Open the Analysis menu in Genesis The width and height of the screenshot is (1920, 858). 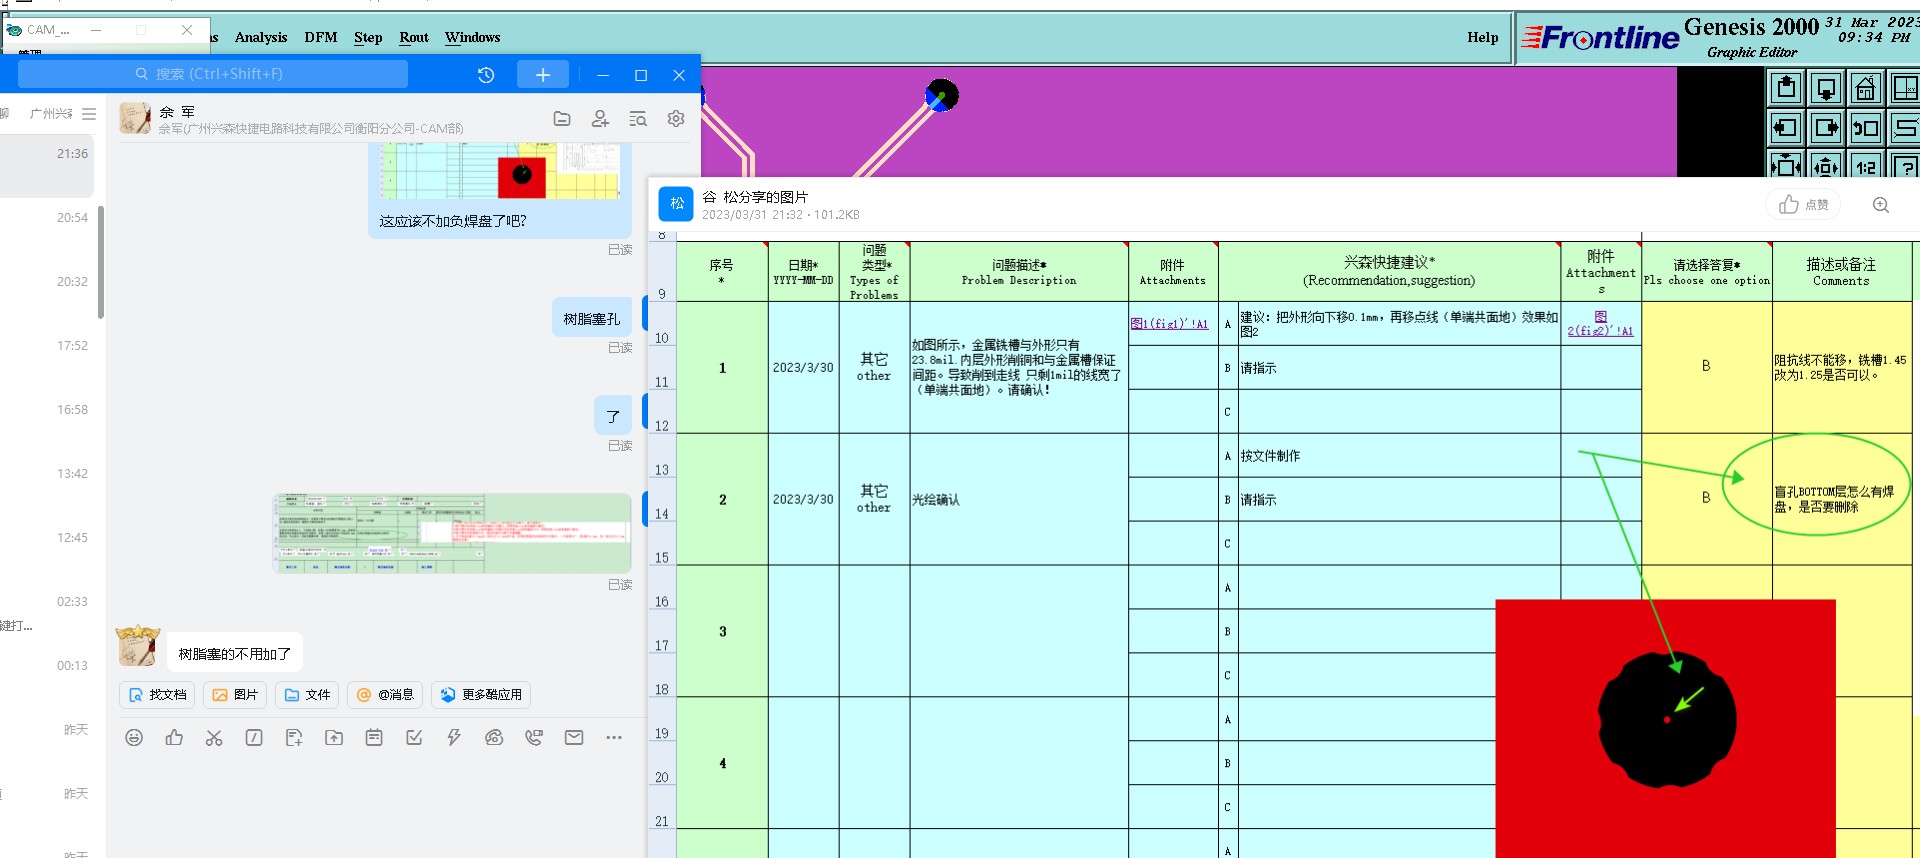click(261, 37)
